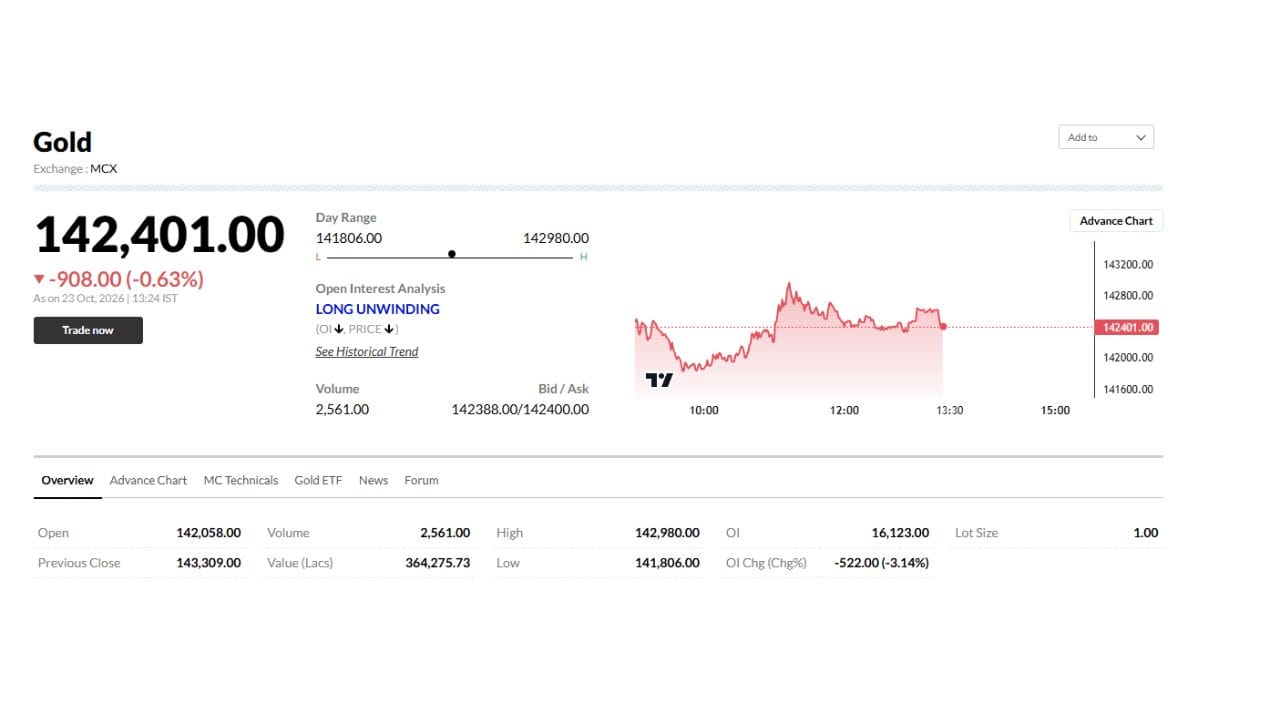Viewport: 1280px width, 720px height.
Task: Select the Overview tab
Action: click(67, 480)
